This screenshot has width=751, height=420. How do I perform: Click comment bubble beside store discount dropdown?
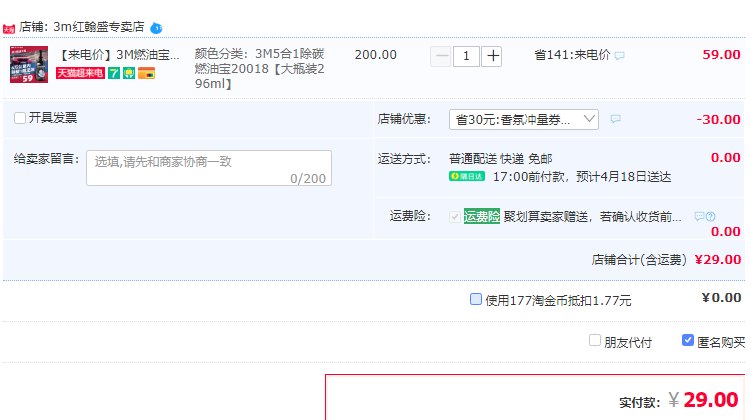pos(615,119)
